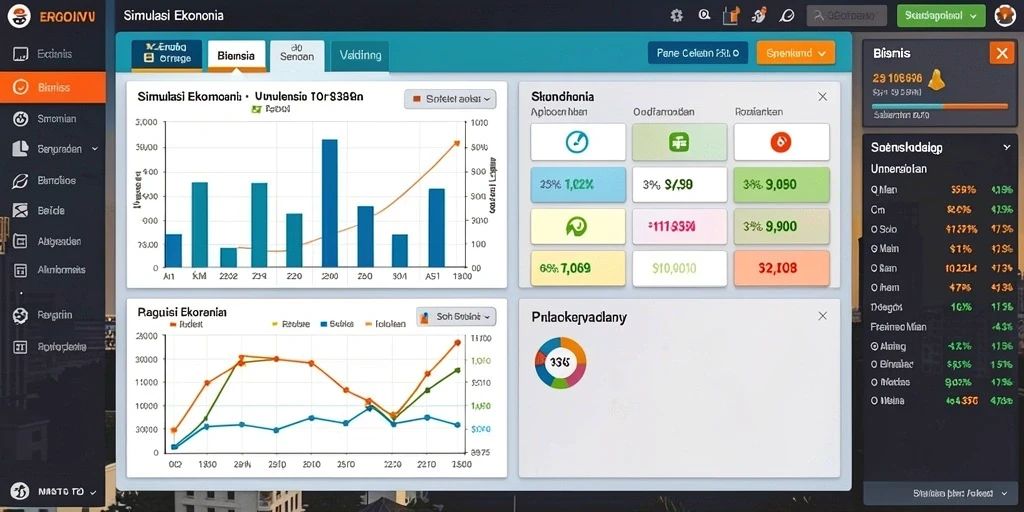Click the gold bell icon in Bisnis panel
Image resolution: width=1024 pixels, height=512 pixels.
pos(937,79)
